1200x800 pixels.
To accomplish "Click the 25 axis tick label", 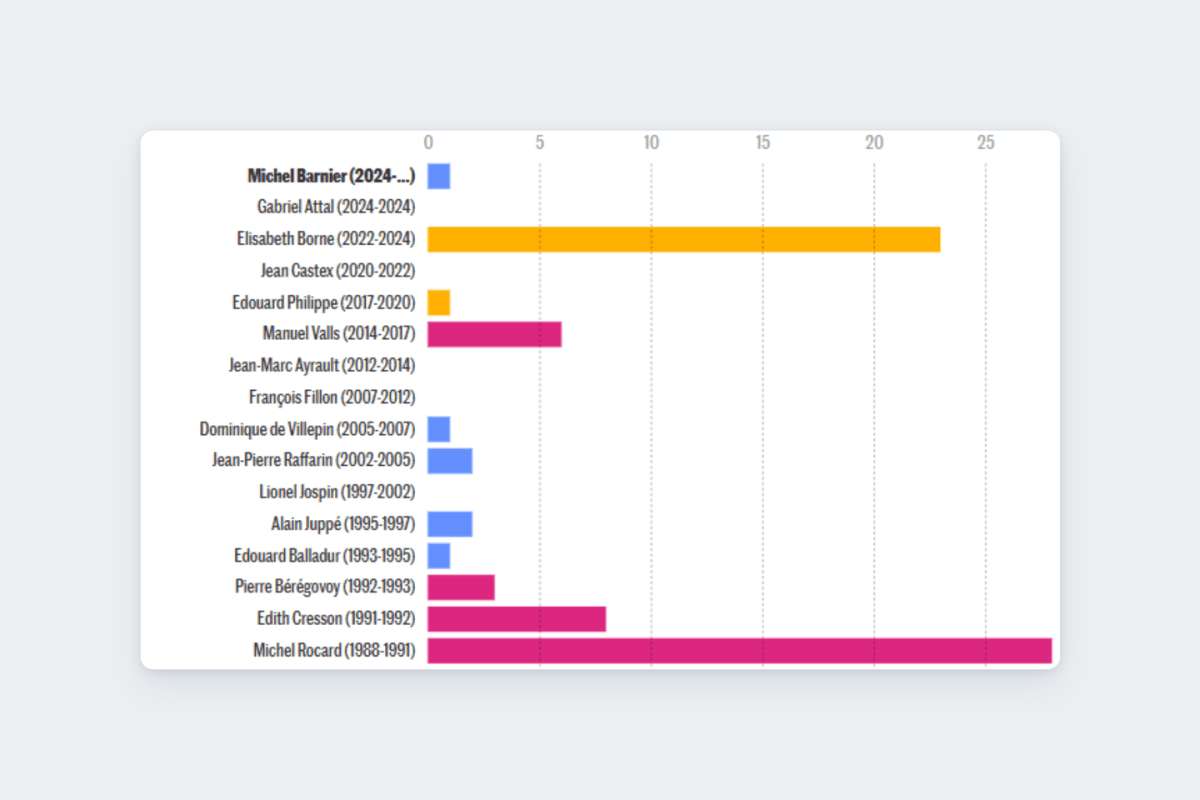I will click(x=986, y=143).
